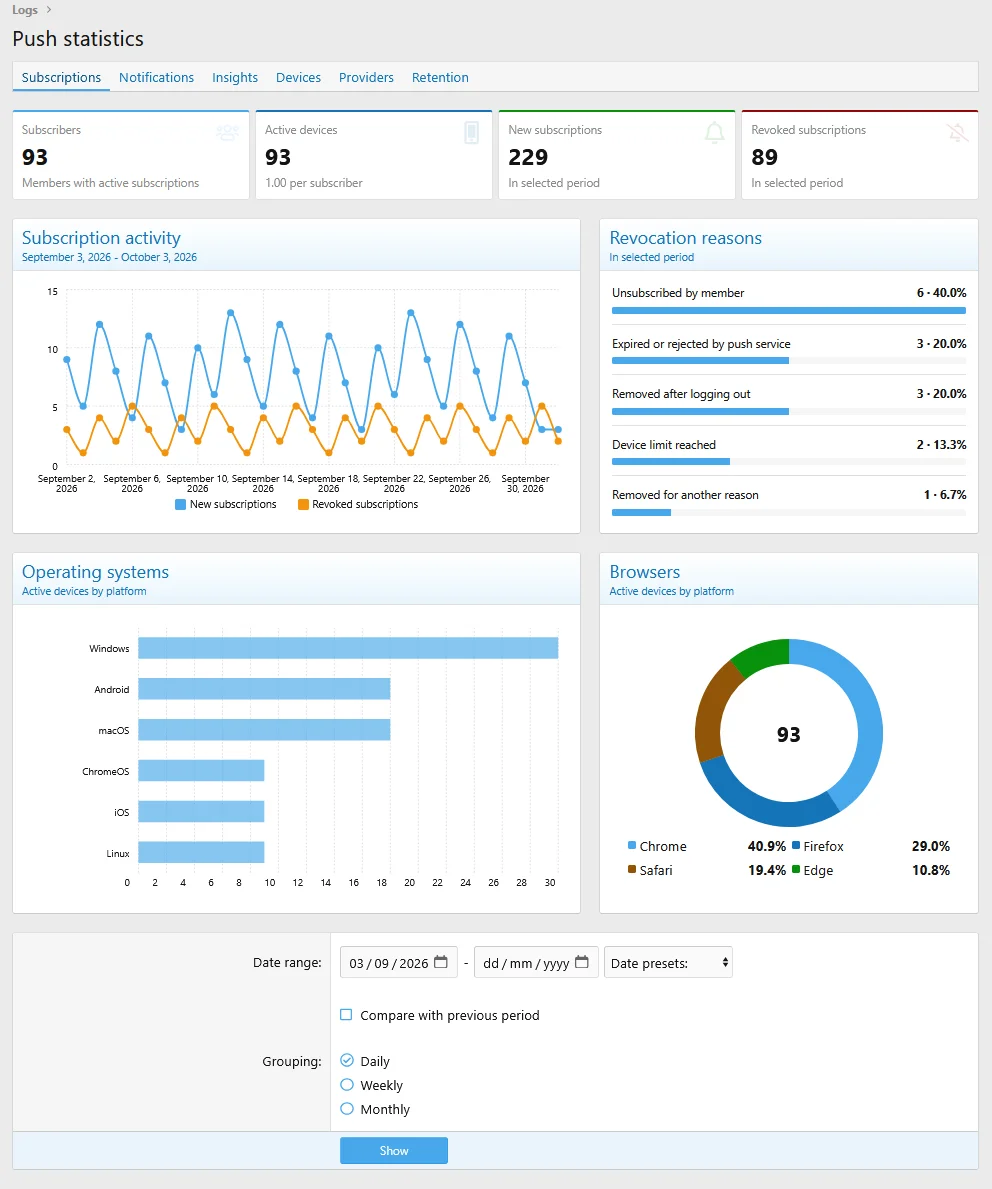Open calendar picker for the empty end date
The image size is (992, 1189).
tap(582, 962)
